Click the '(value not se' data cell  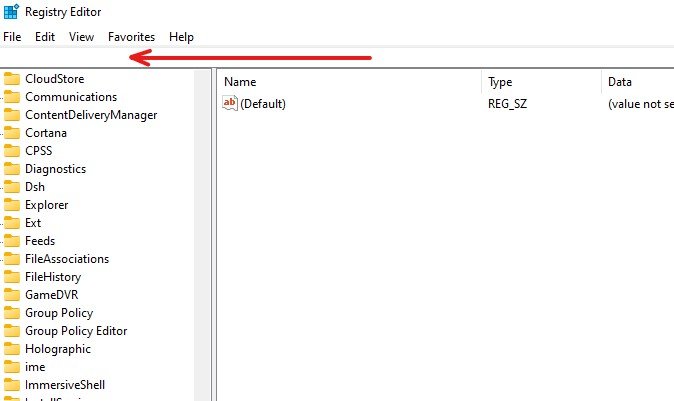click(x=640, y=104)
